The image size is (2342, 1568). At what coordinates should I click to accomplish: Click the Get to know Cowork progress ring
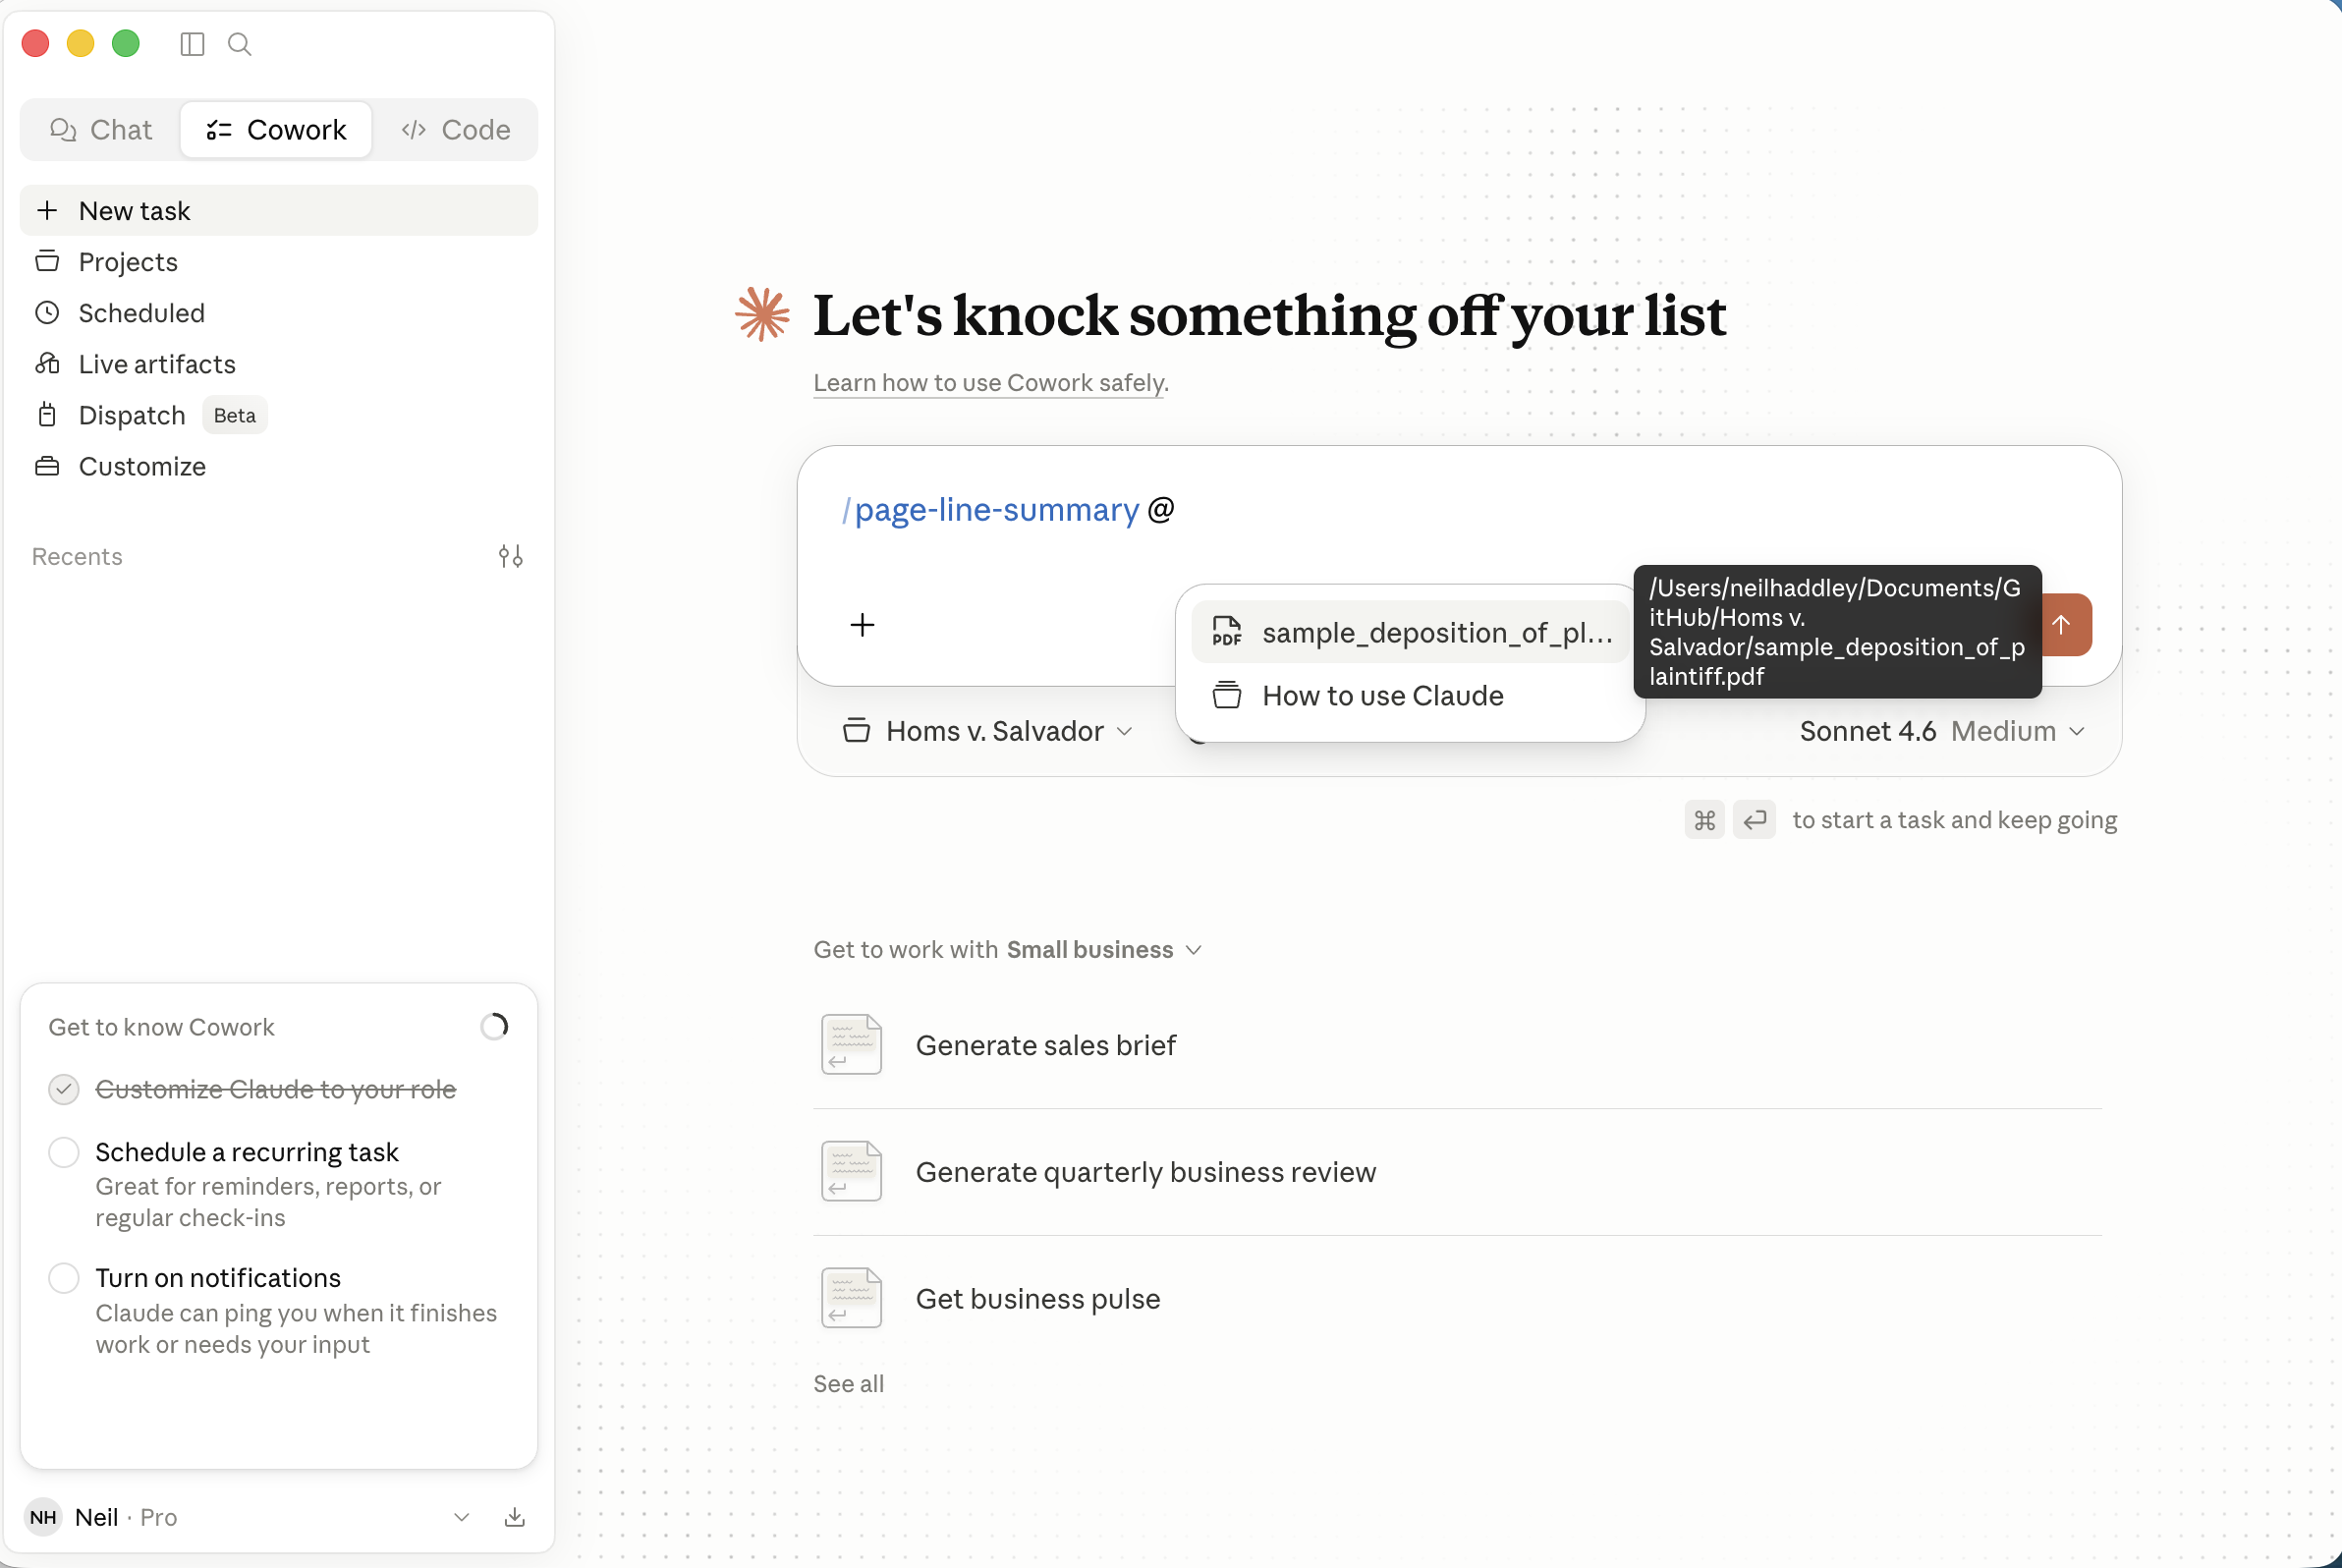[x=494, y=1027]
